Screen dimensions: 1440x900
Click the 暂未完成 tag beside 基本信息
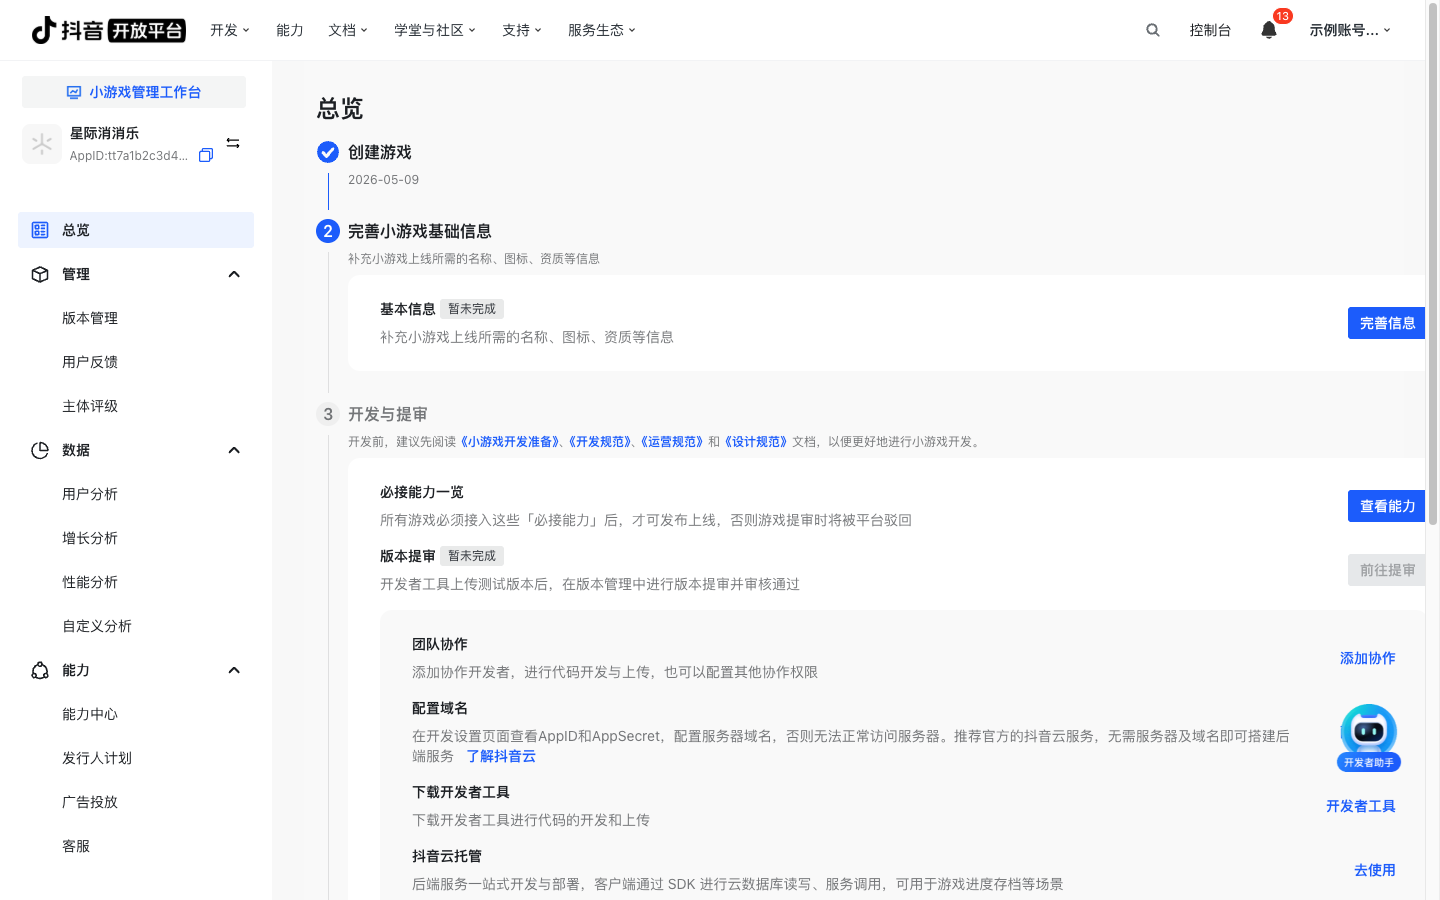tap(472, 309)
